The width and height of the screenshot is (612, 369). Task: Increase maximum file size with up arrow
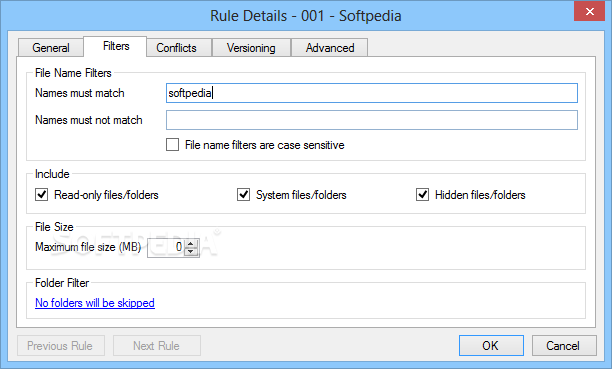point(191,244)
